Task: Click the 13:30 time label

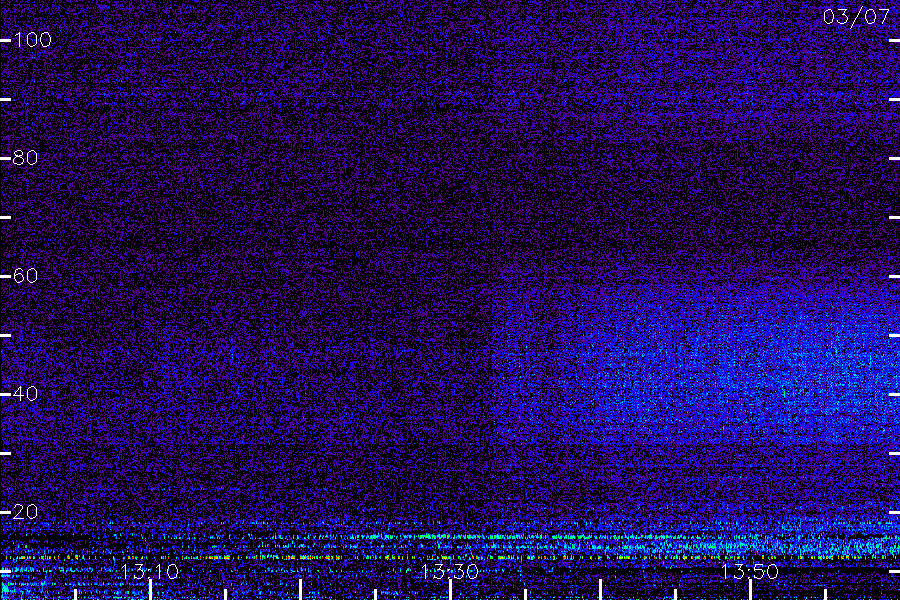Action: pyautogui.click(x=449, y=571)
